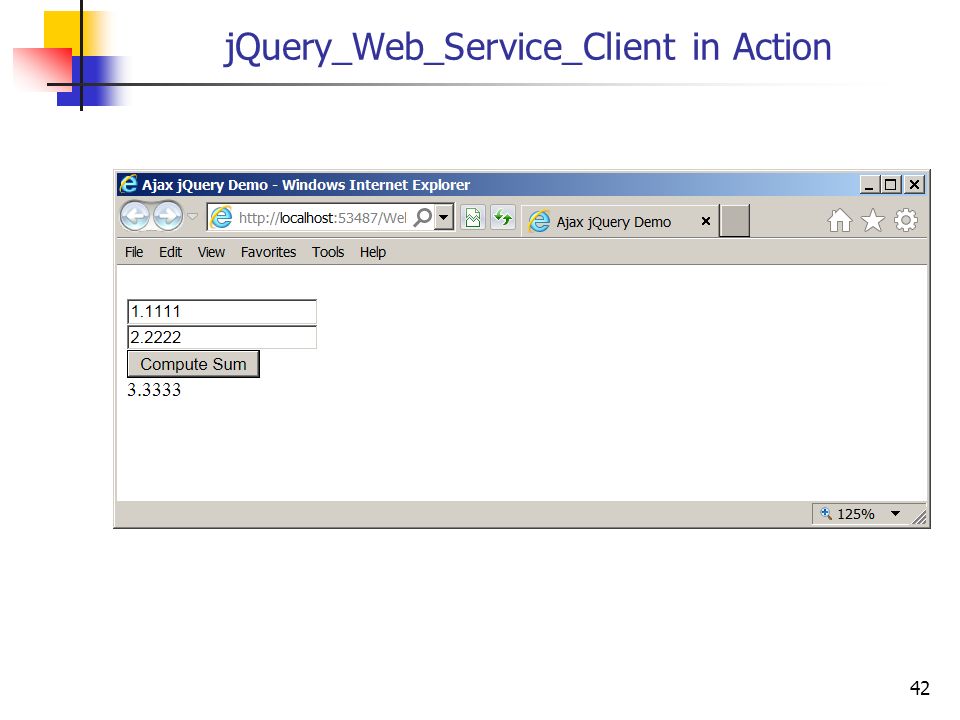Open the Help menu
Image resolution: width=960 pixels, height=720 pixels.
[x=373, y=252]
